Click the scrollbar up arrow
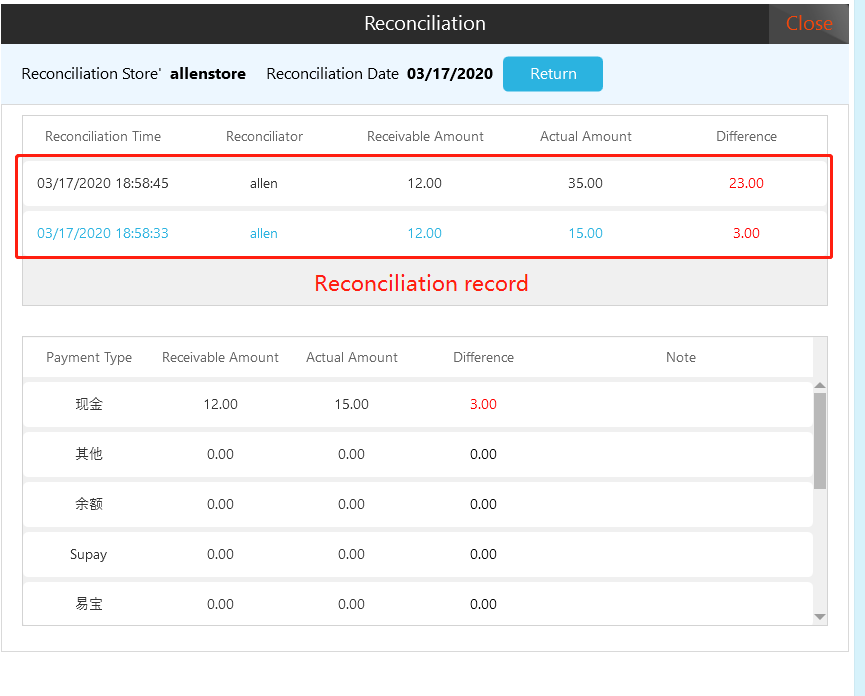Screen dimensions: 865x696 pyautogui.click(x=820, y=386)
